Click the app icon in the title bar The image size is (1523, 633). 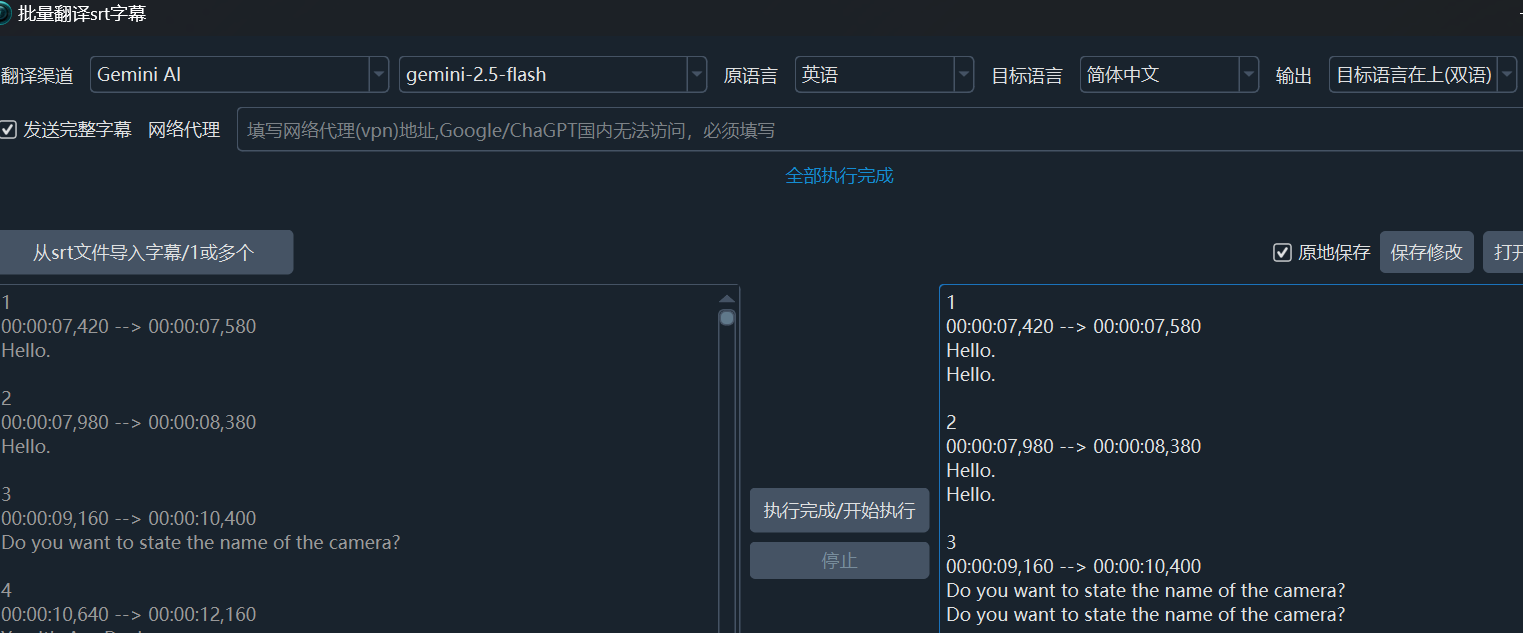pyautogui.click(x=5, y=14)
